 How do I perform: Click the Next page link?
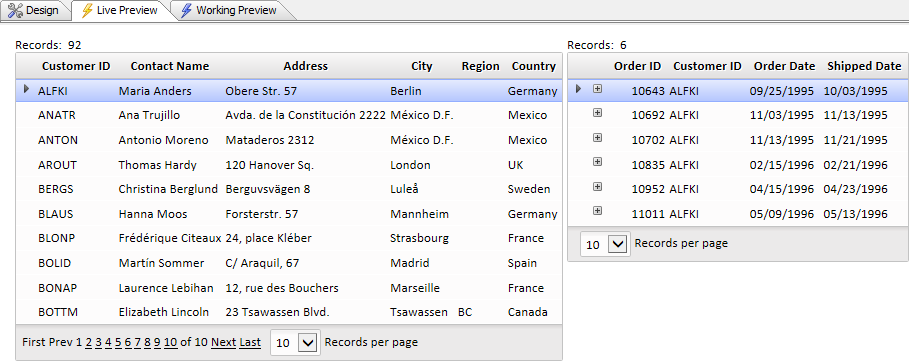pyautogui.click(x=223, y=342)
